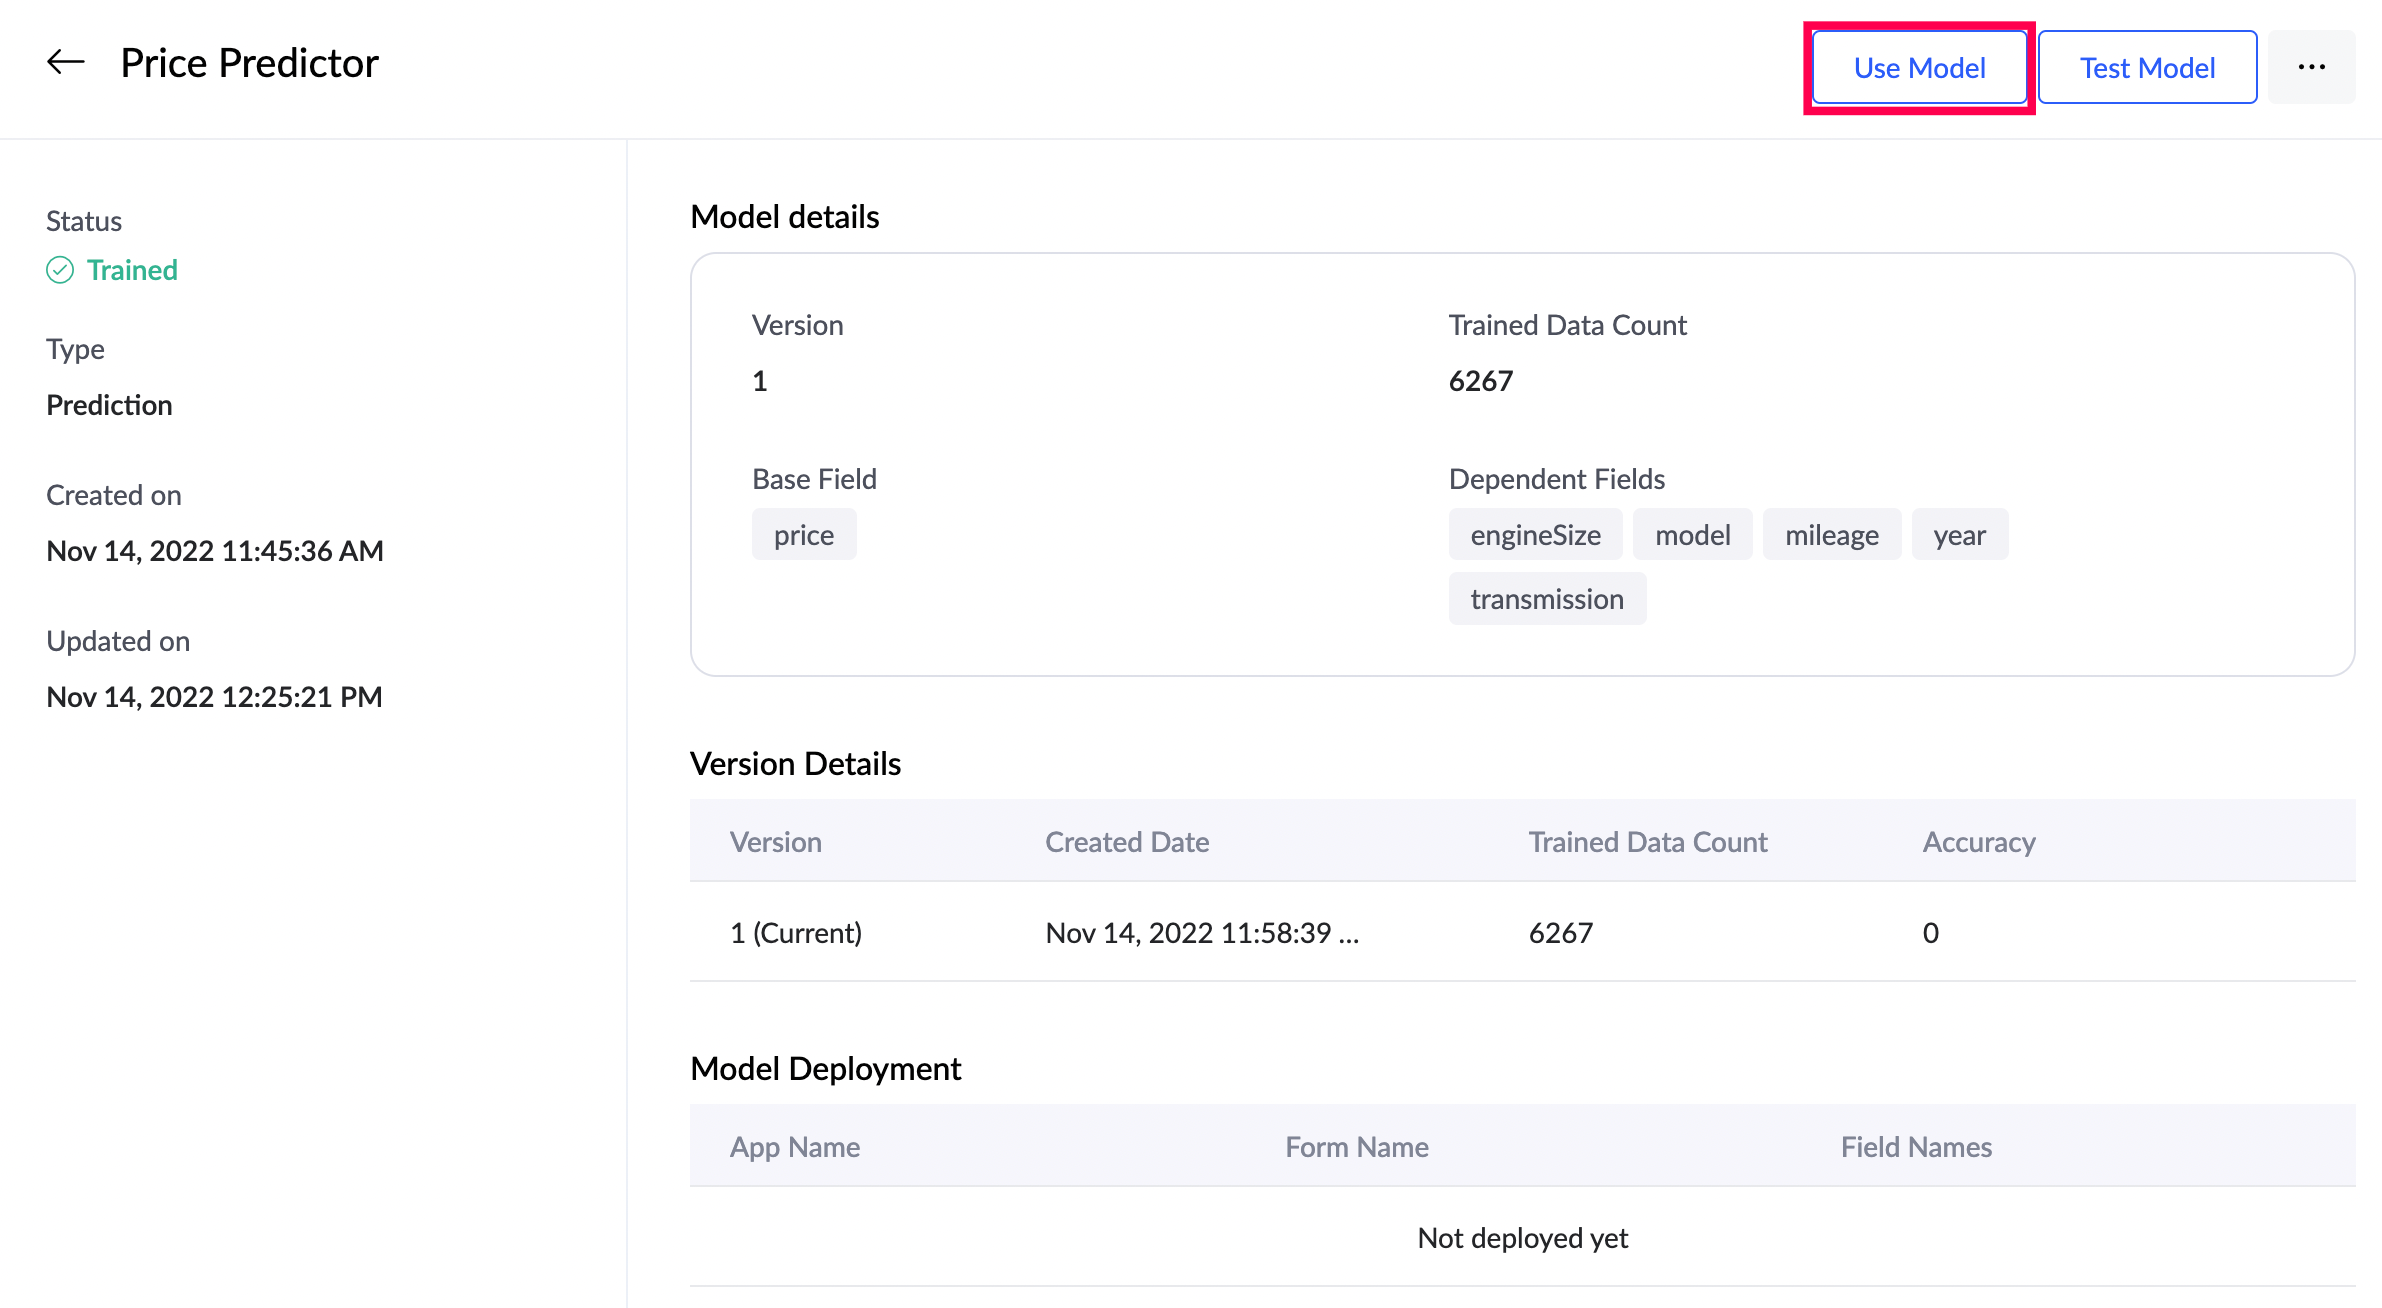Click the Field Names column header

[x=1915, y=1147]
